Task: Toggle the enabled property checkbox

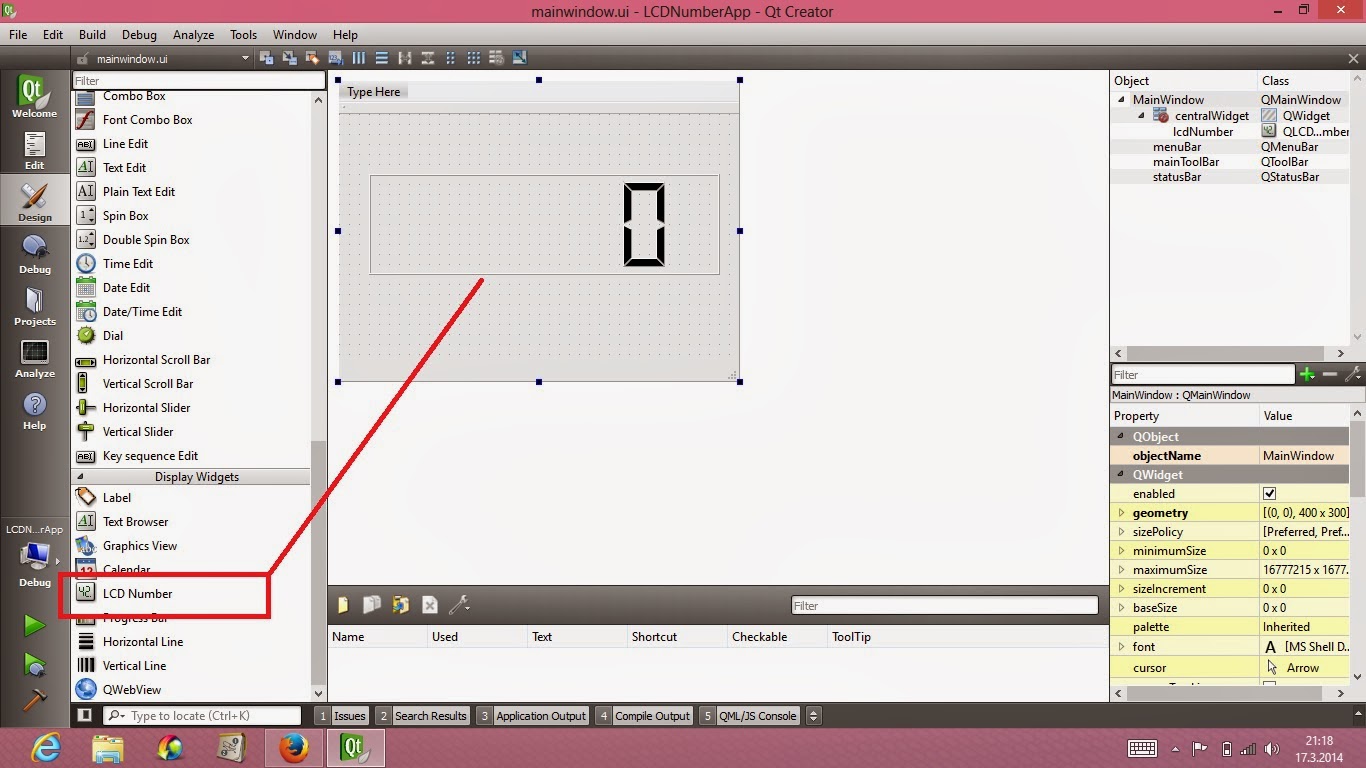Action: click(x=1269, y=493)
